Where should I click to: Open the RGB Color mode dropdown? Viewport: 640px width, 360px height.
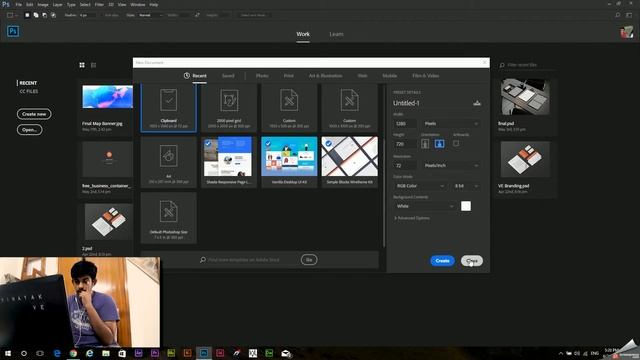pos(420,186)
